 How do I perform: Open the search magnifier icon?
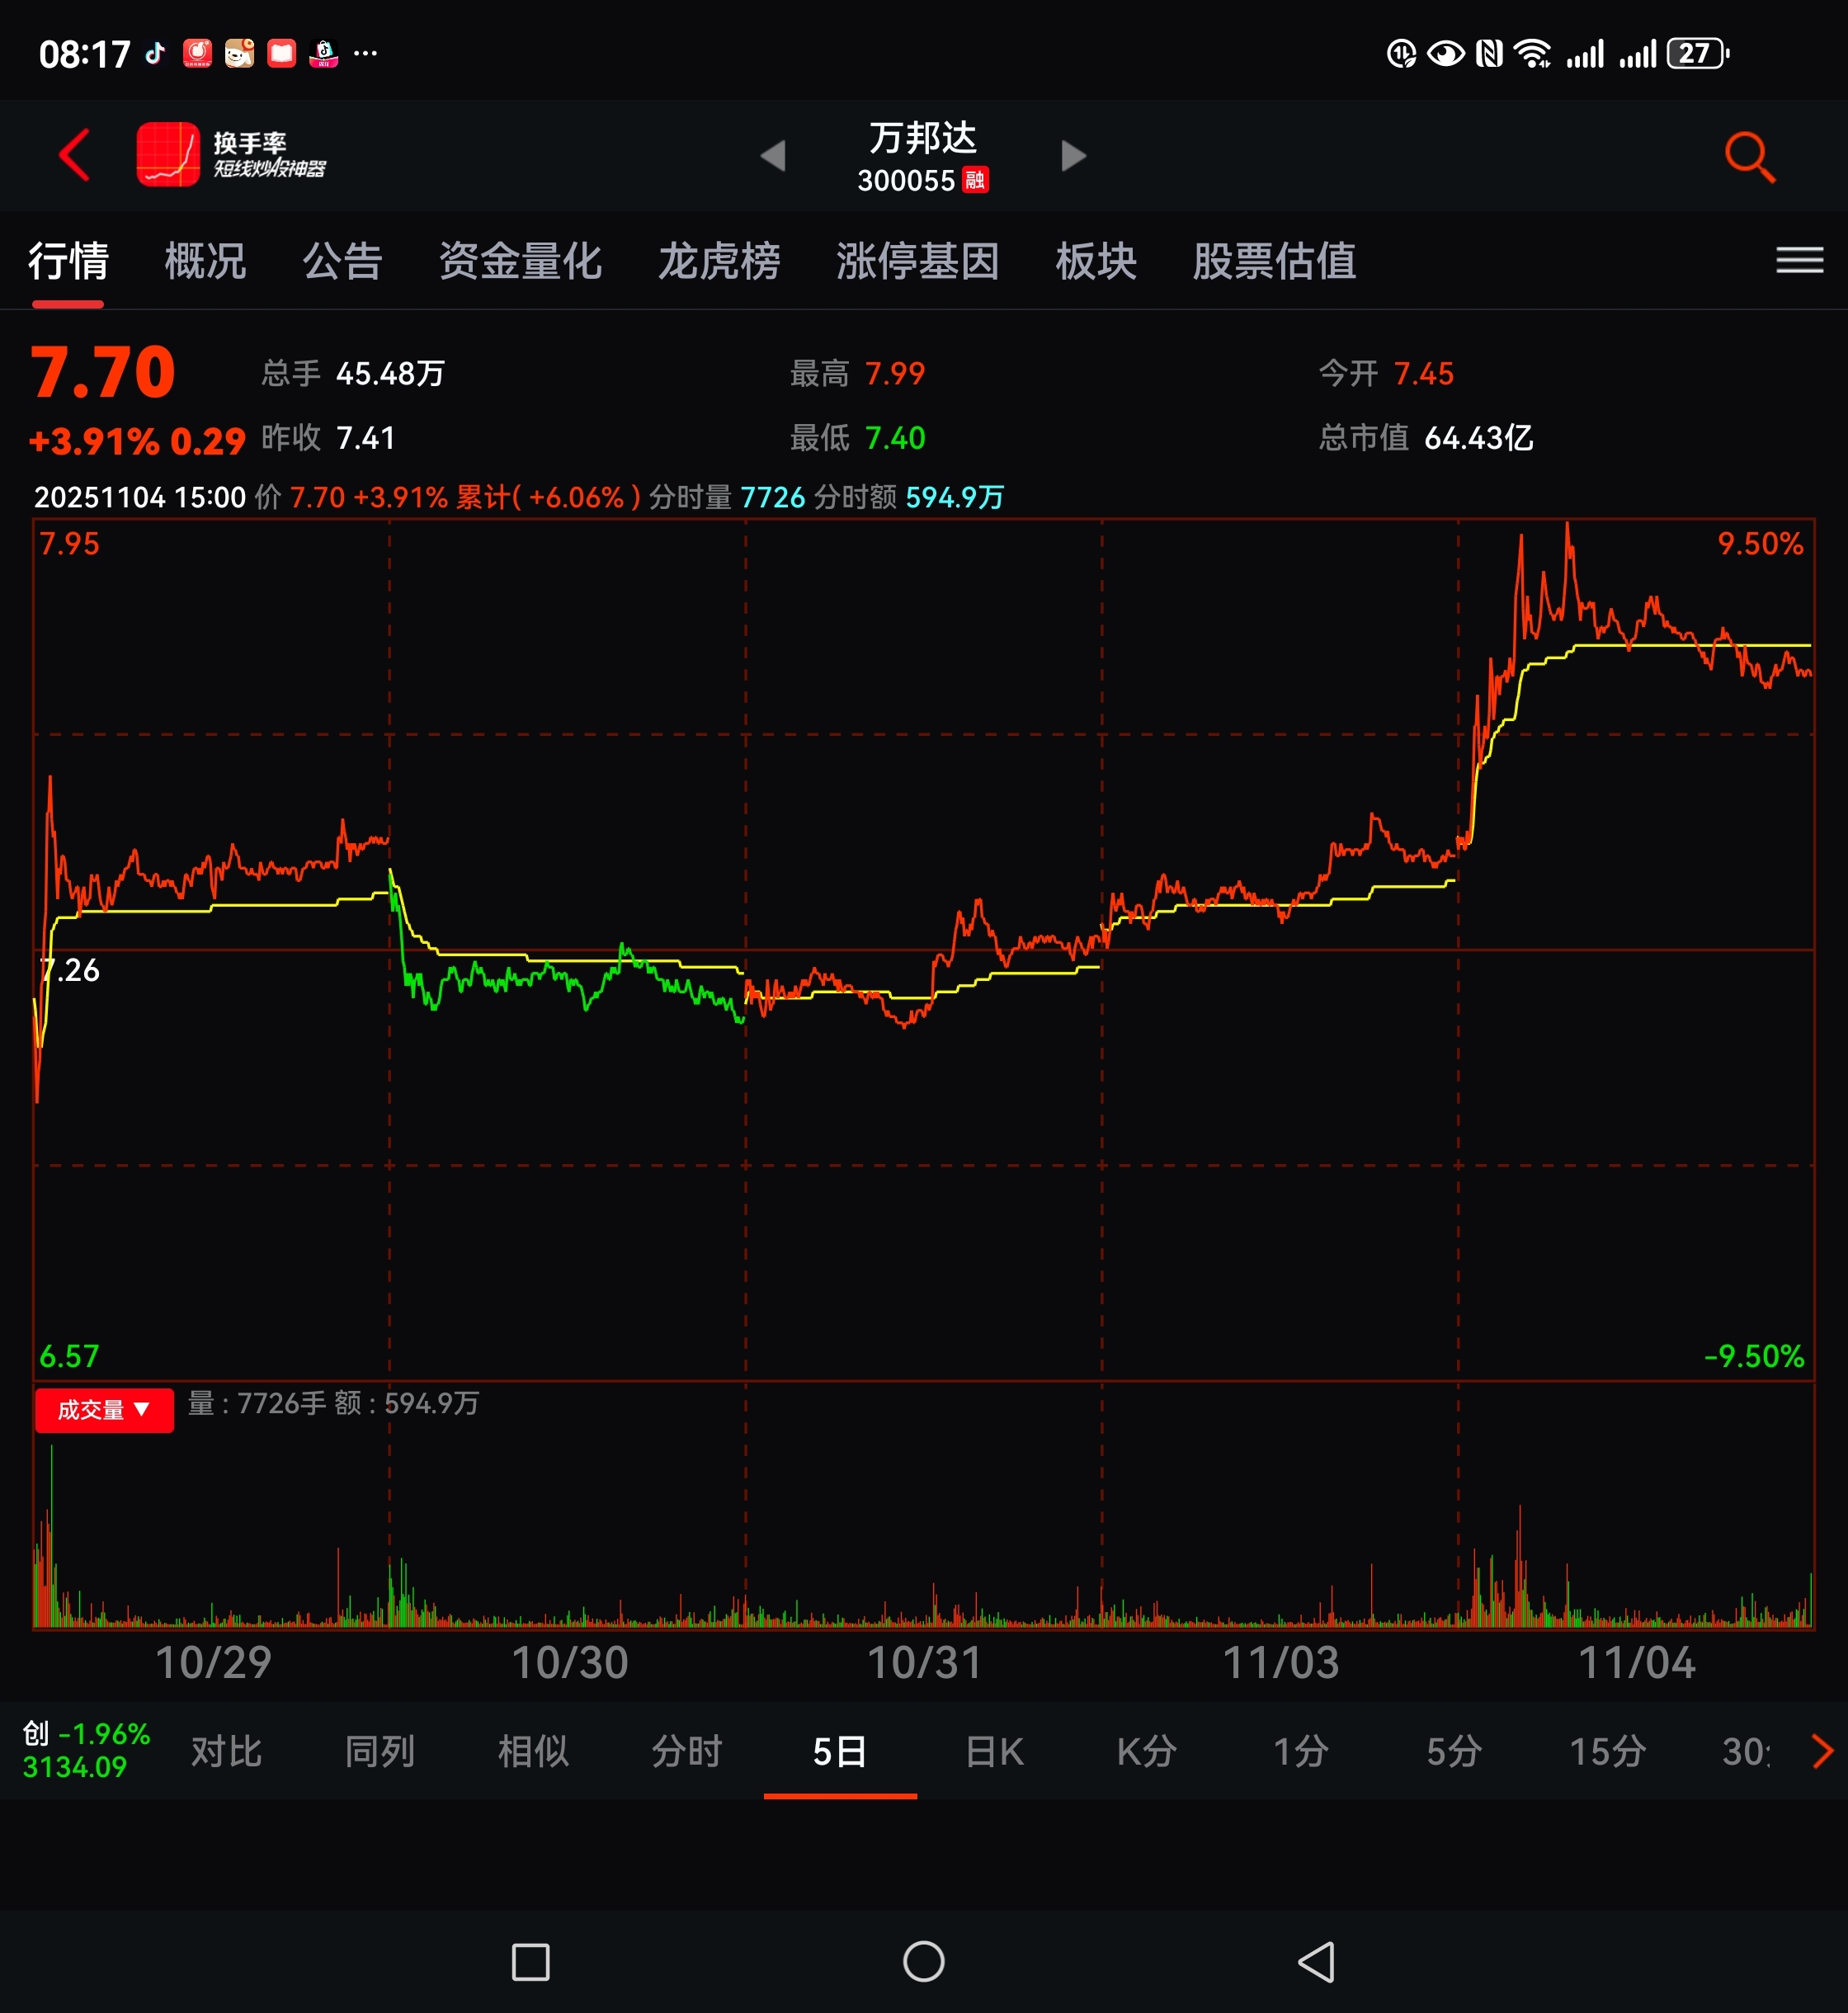(1749, 157)
